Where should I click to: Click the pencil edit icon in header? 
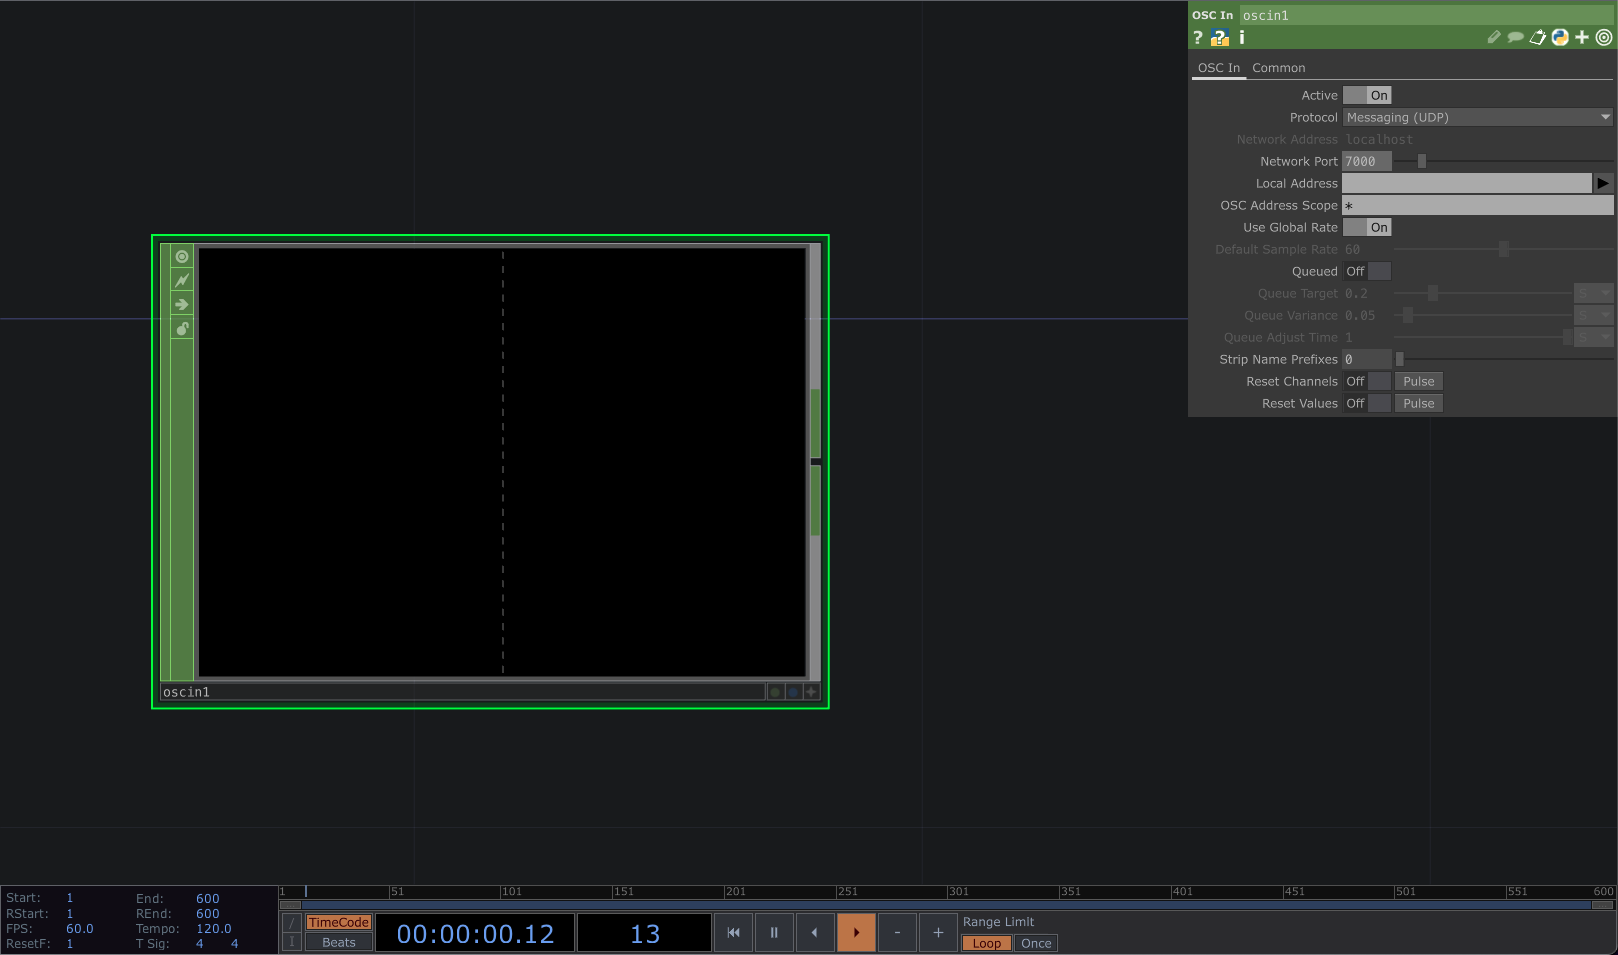click(x=1494, y=37)
